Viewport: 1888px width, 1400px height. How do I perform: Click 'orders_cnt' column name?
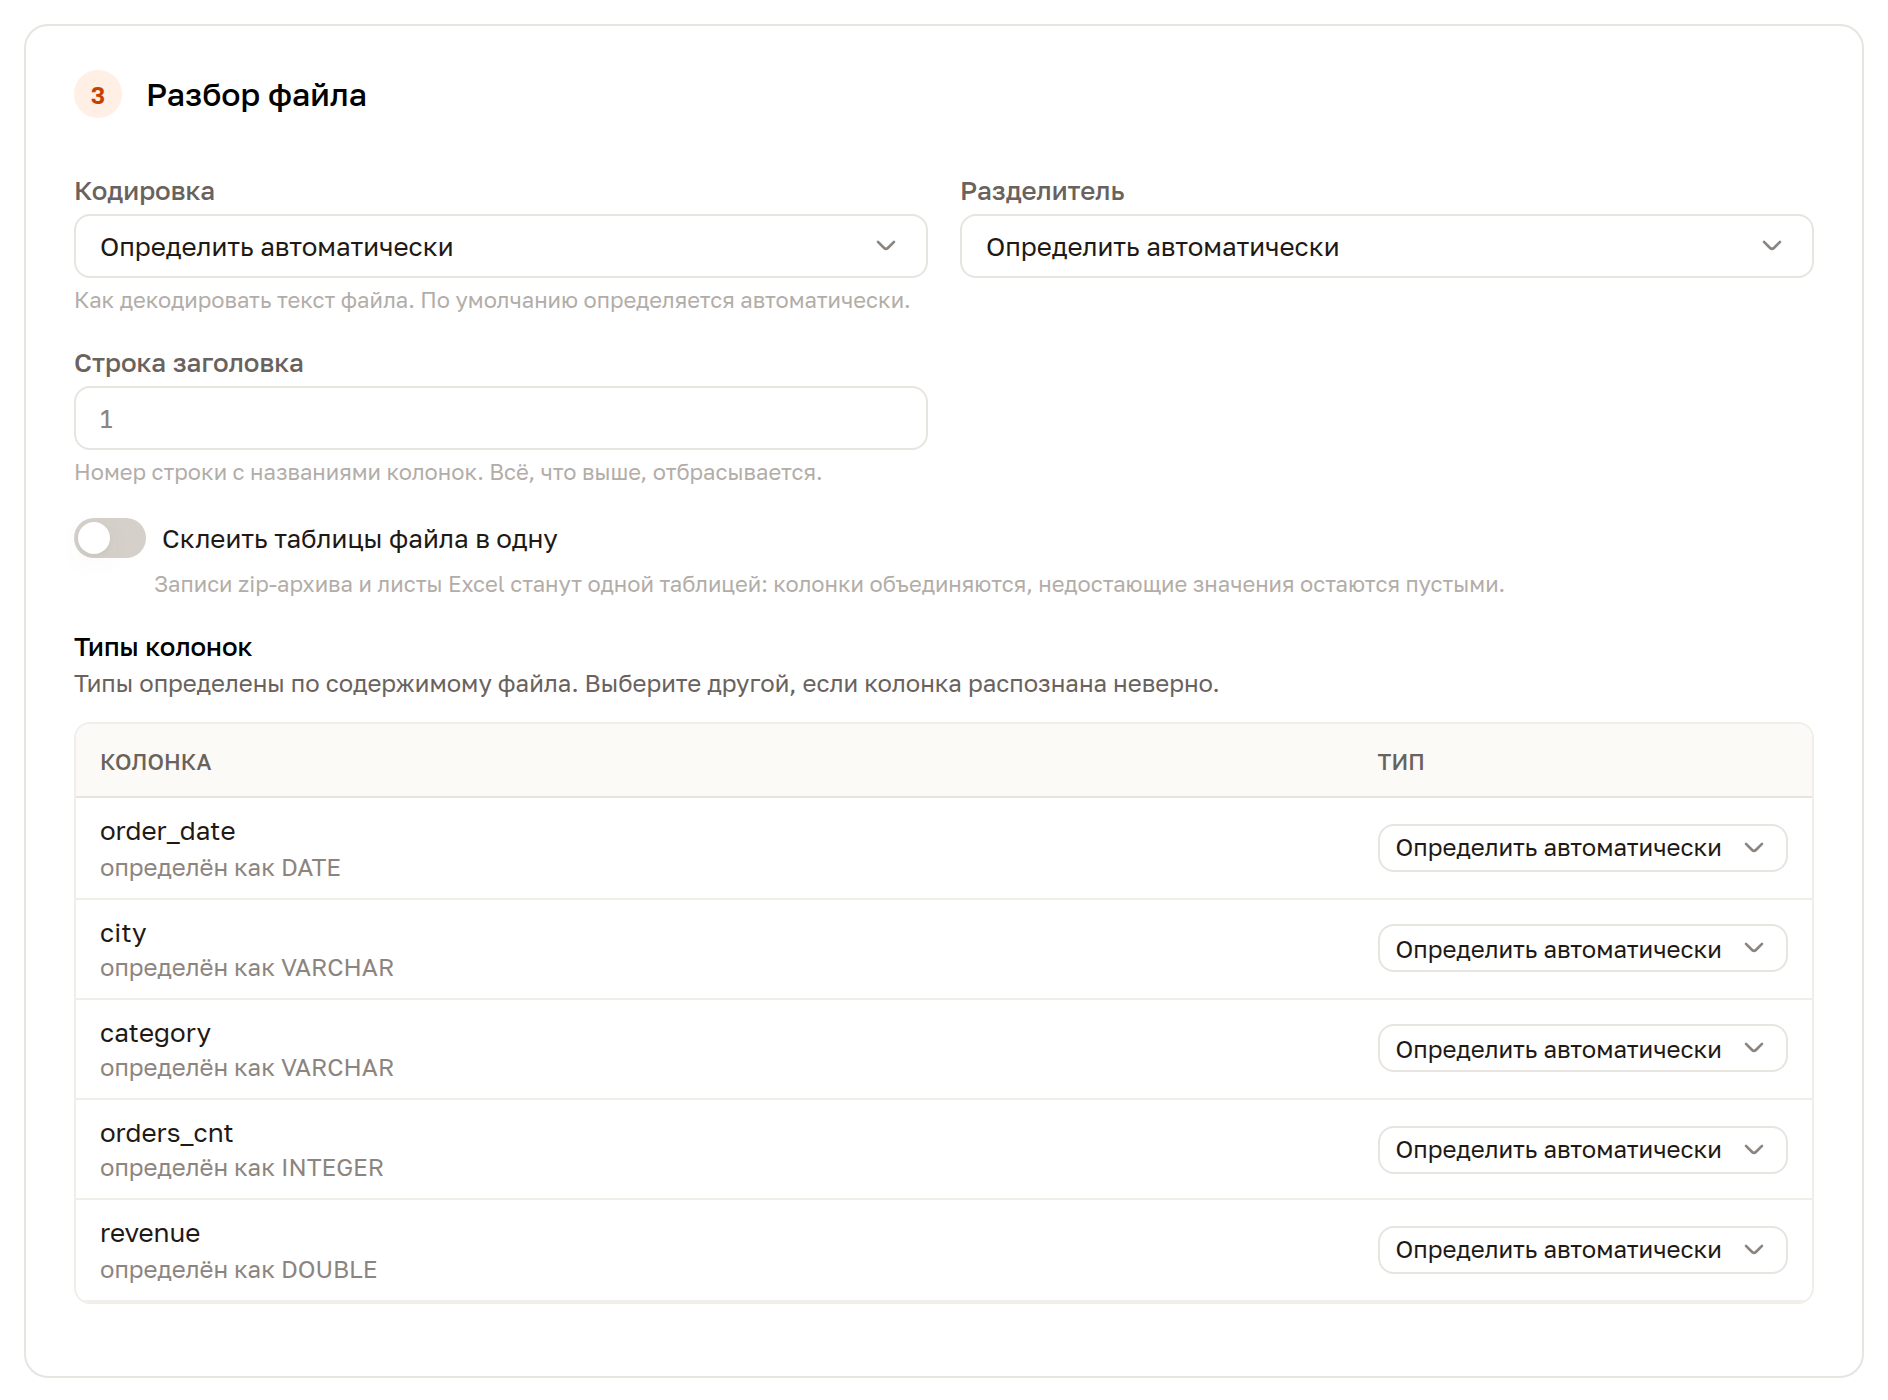click(166, 1133)
